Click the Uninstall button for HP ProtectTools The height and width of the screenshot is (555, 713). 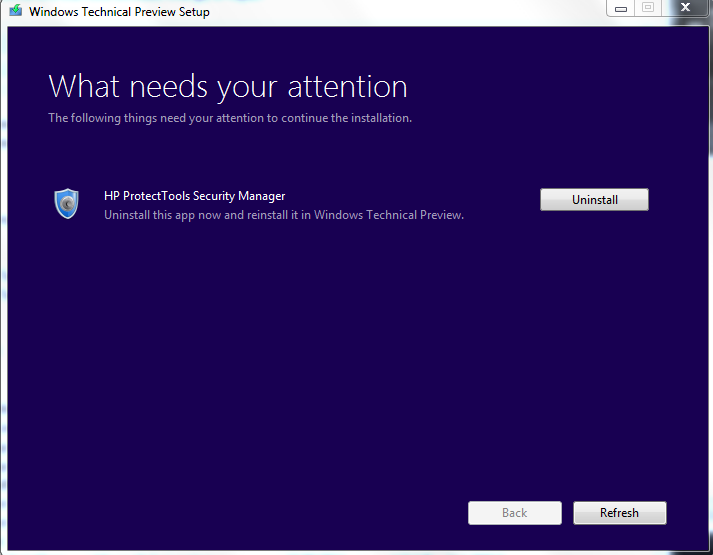594,200
